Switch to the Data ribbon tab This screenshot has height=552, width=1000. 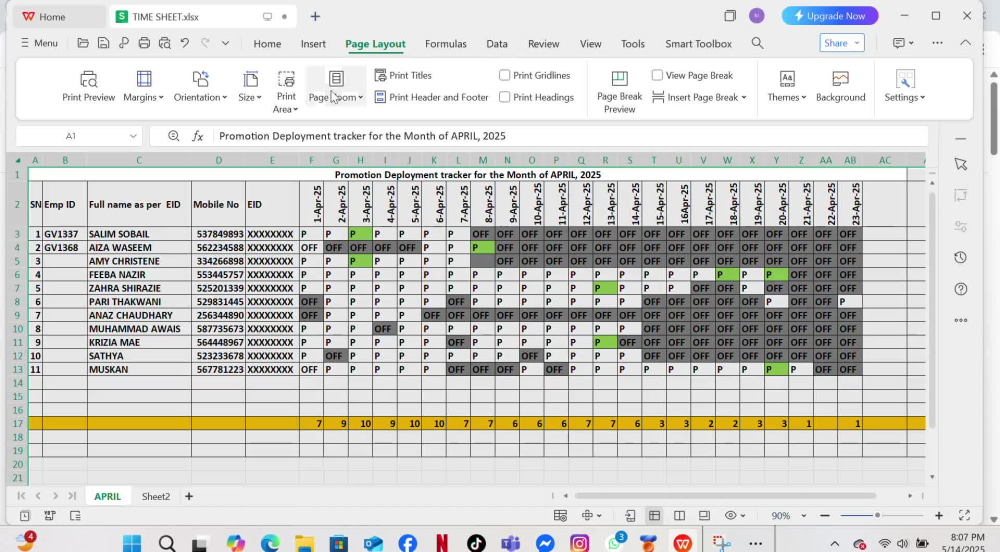[497, 43]
